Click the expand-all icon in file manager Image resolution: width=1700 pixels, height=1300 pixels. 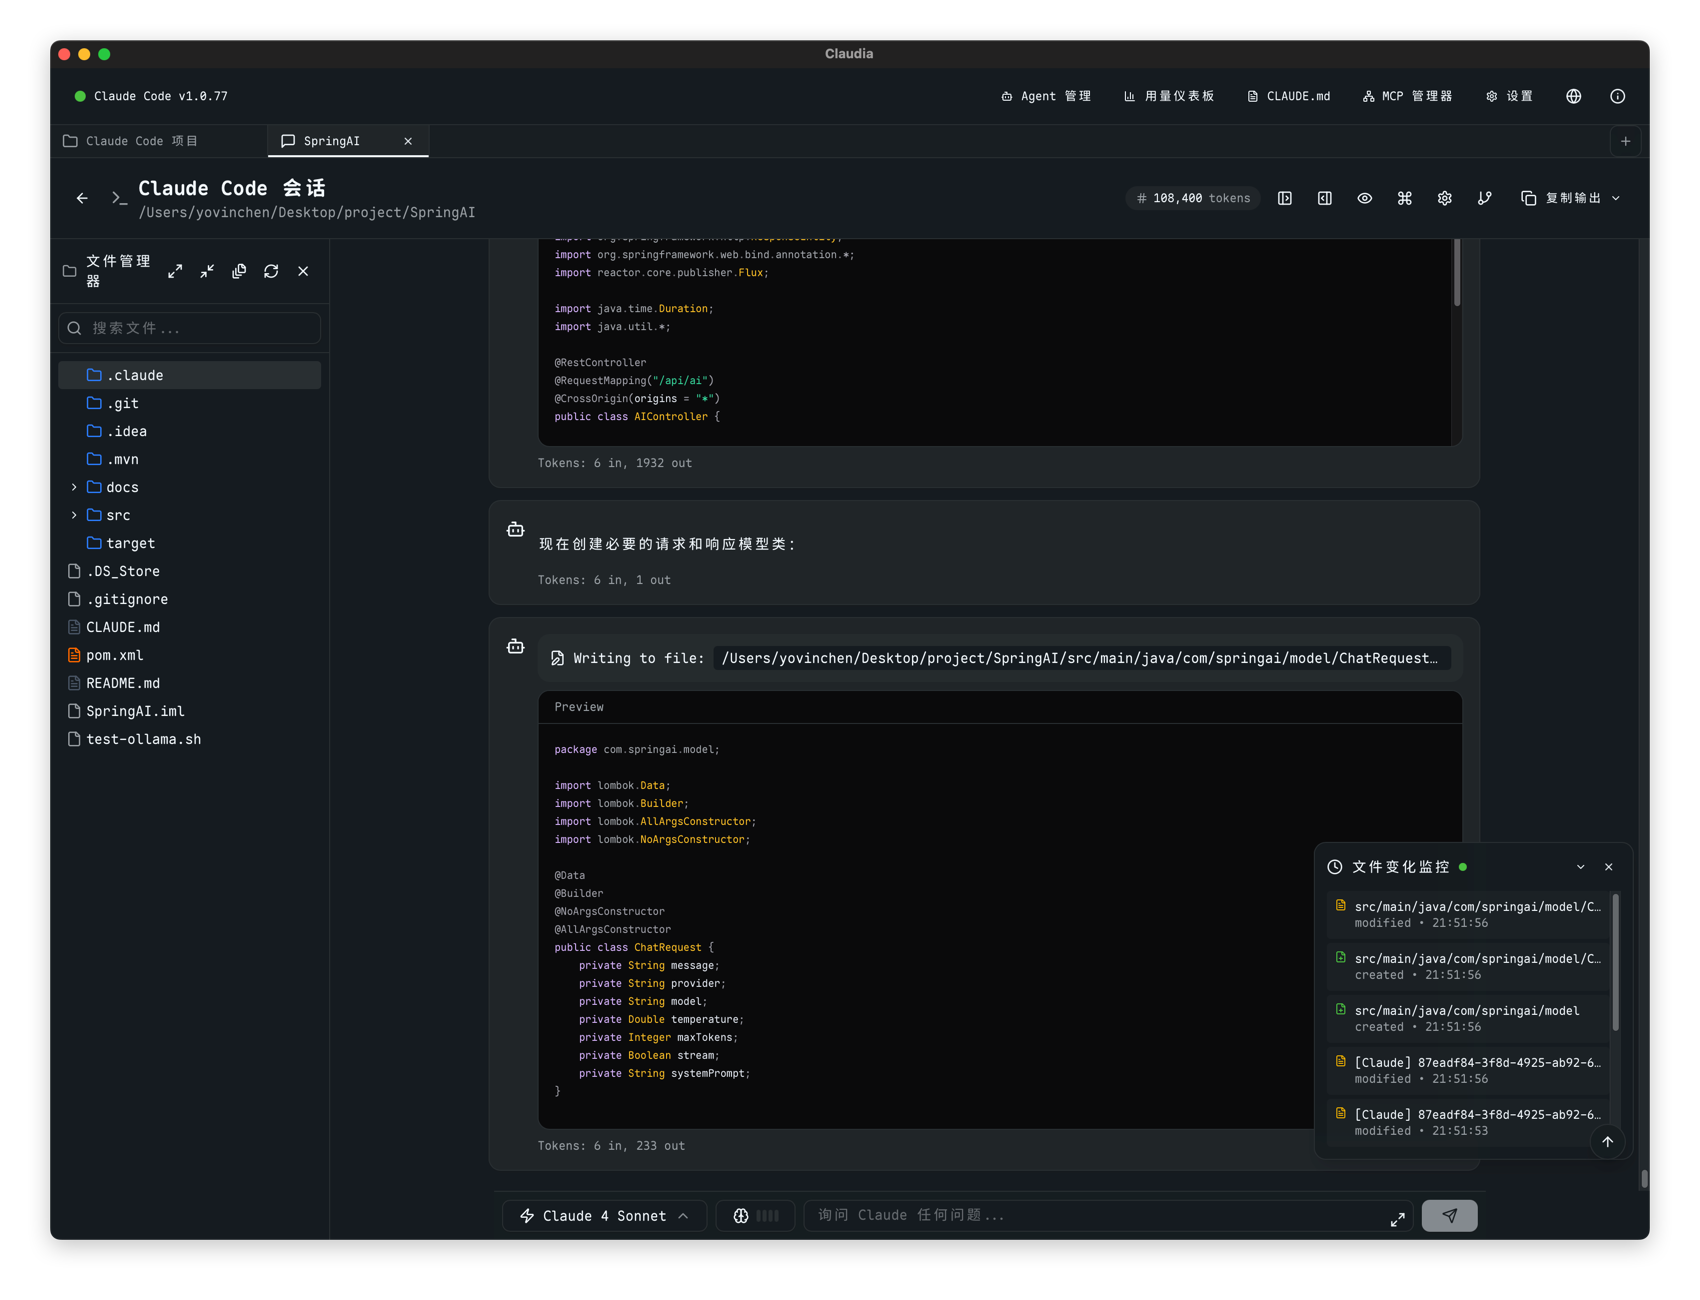175,271
